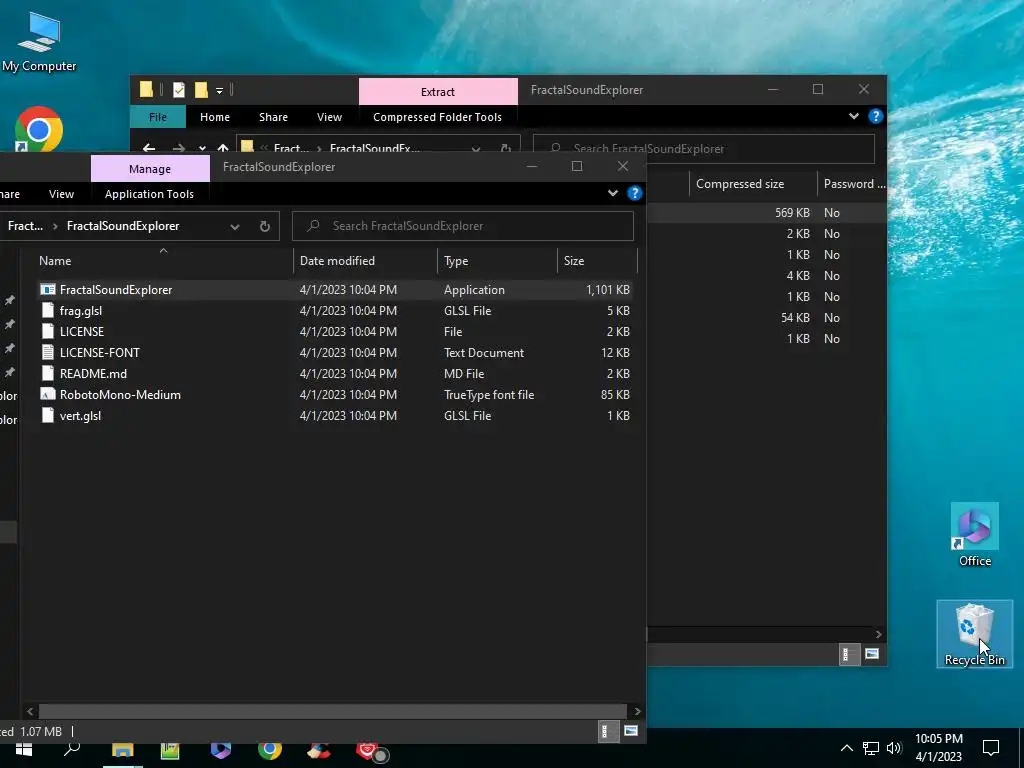This screenshot has height=768, width=1024.
Task: Open the Office desktop shortcut
Action: (x=974, y=535)
